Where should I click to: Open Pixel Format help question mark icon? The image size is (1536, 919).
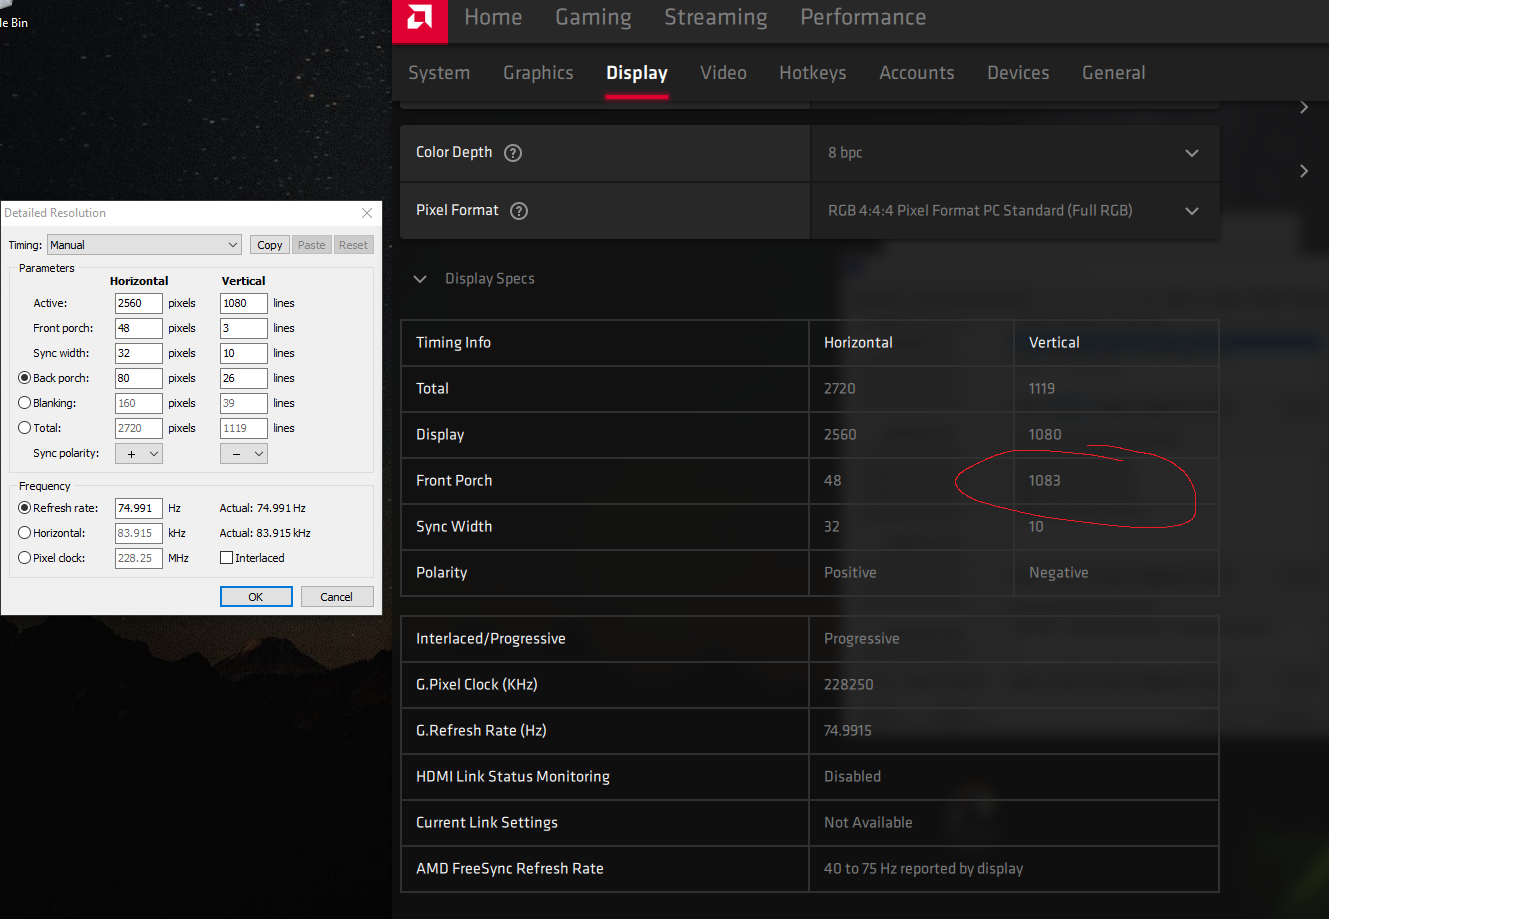pos(519,211)
